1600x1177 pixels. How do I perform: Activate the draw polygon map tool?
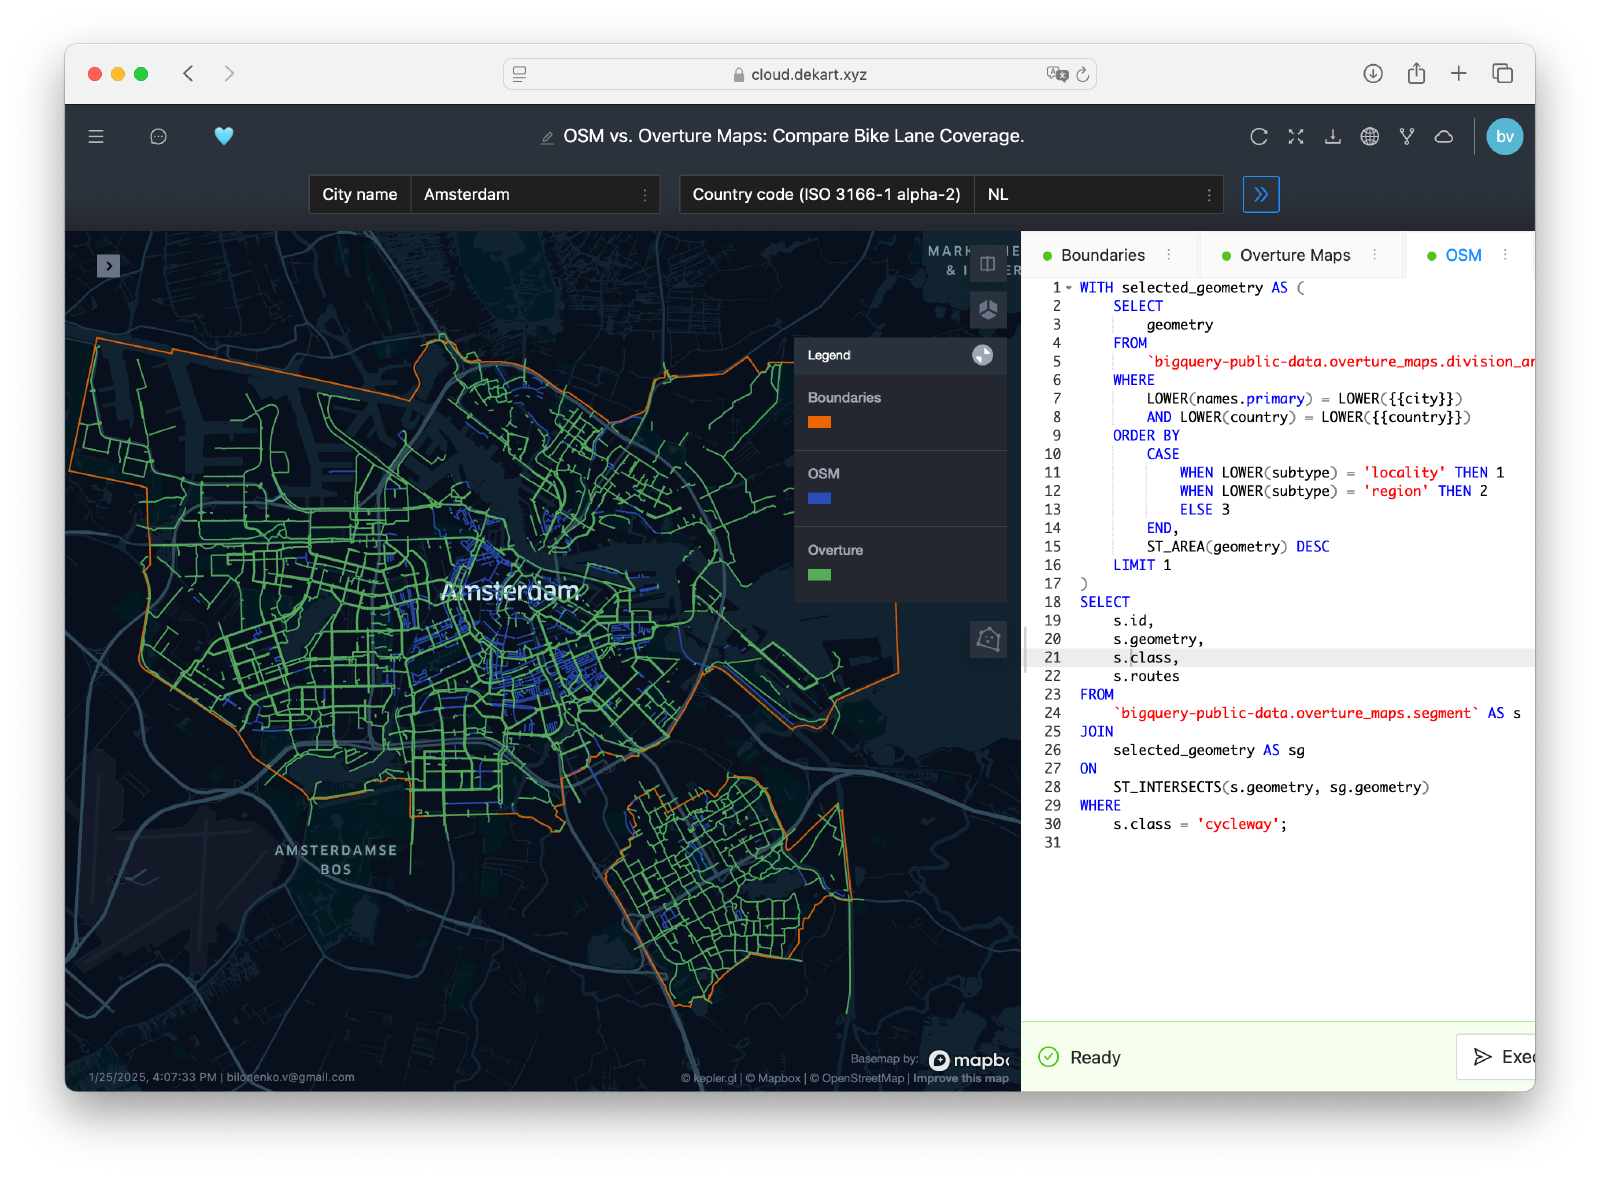point(988,639)
